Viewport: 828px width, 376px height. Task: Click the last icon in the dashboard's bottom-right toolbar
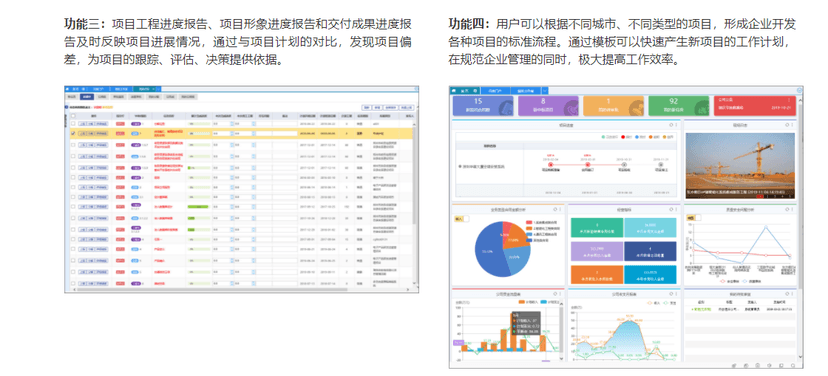click(x=794, y=365)
